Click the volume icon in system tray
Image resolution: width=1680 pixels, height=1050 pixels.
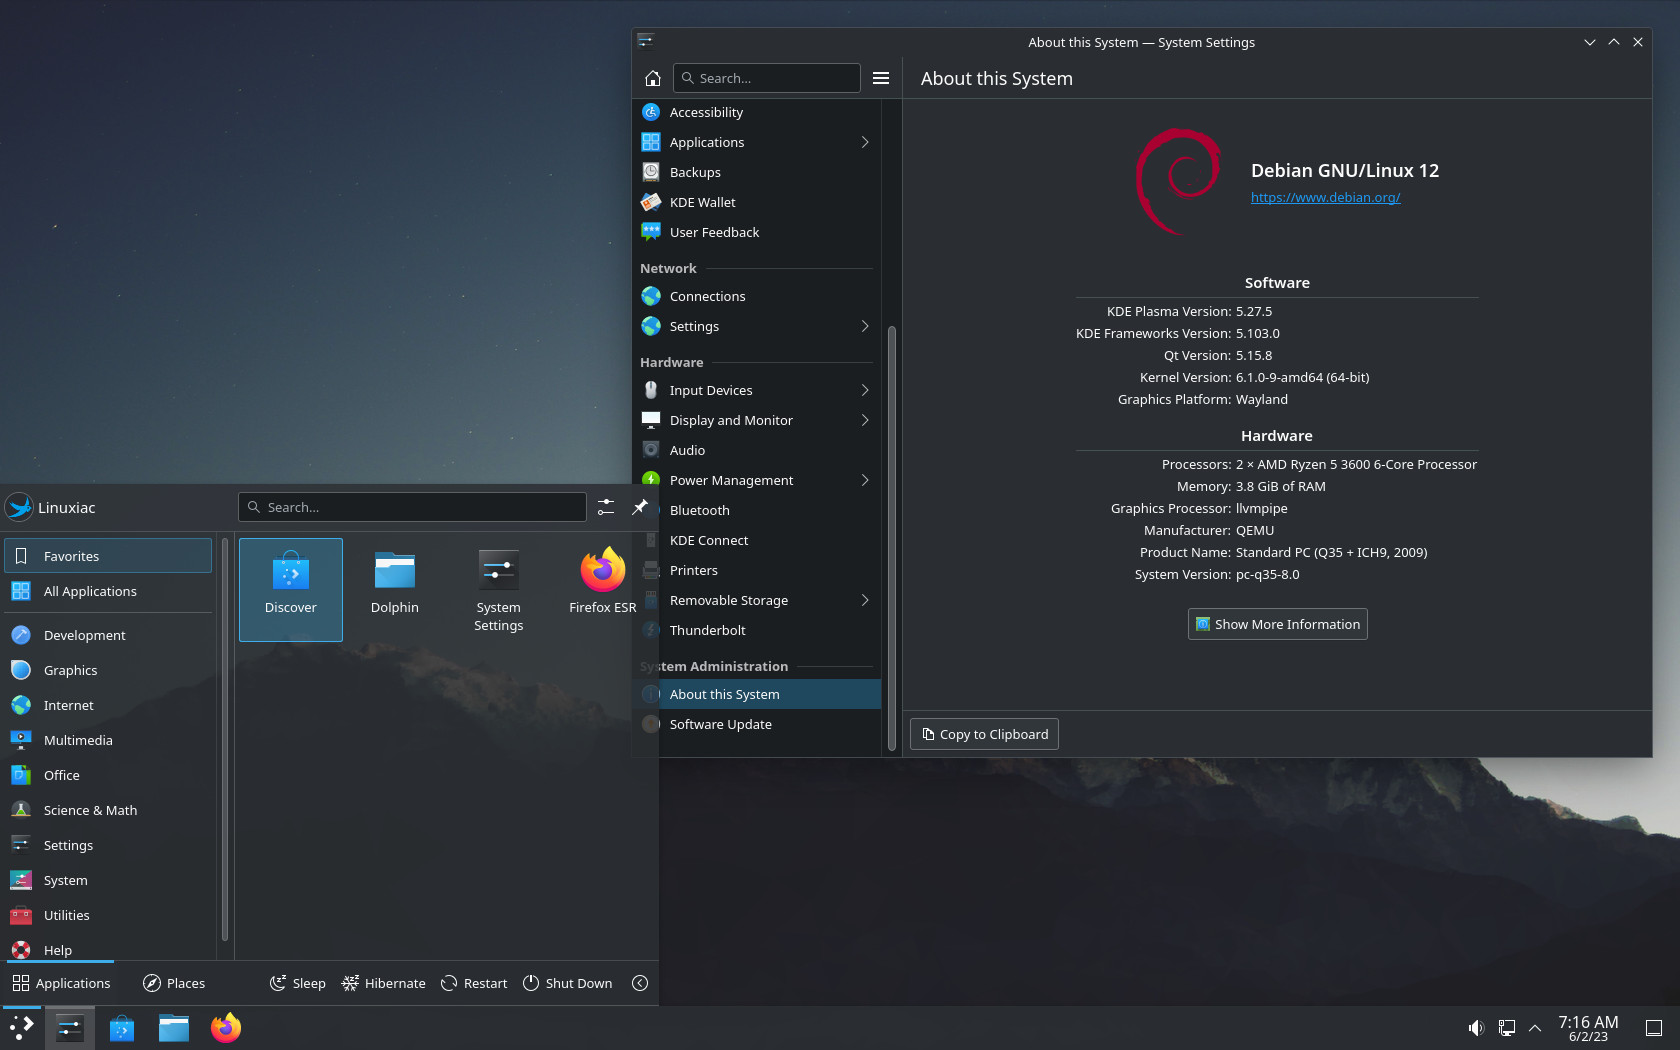1476,1028
